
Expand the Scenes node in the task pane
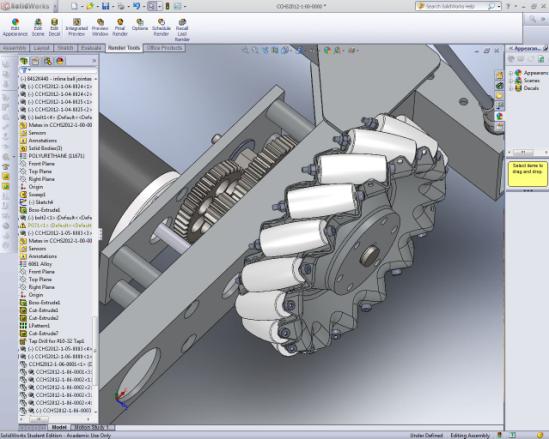pyautogui.click(x=511, y=81)
